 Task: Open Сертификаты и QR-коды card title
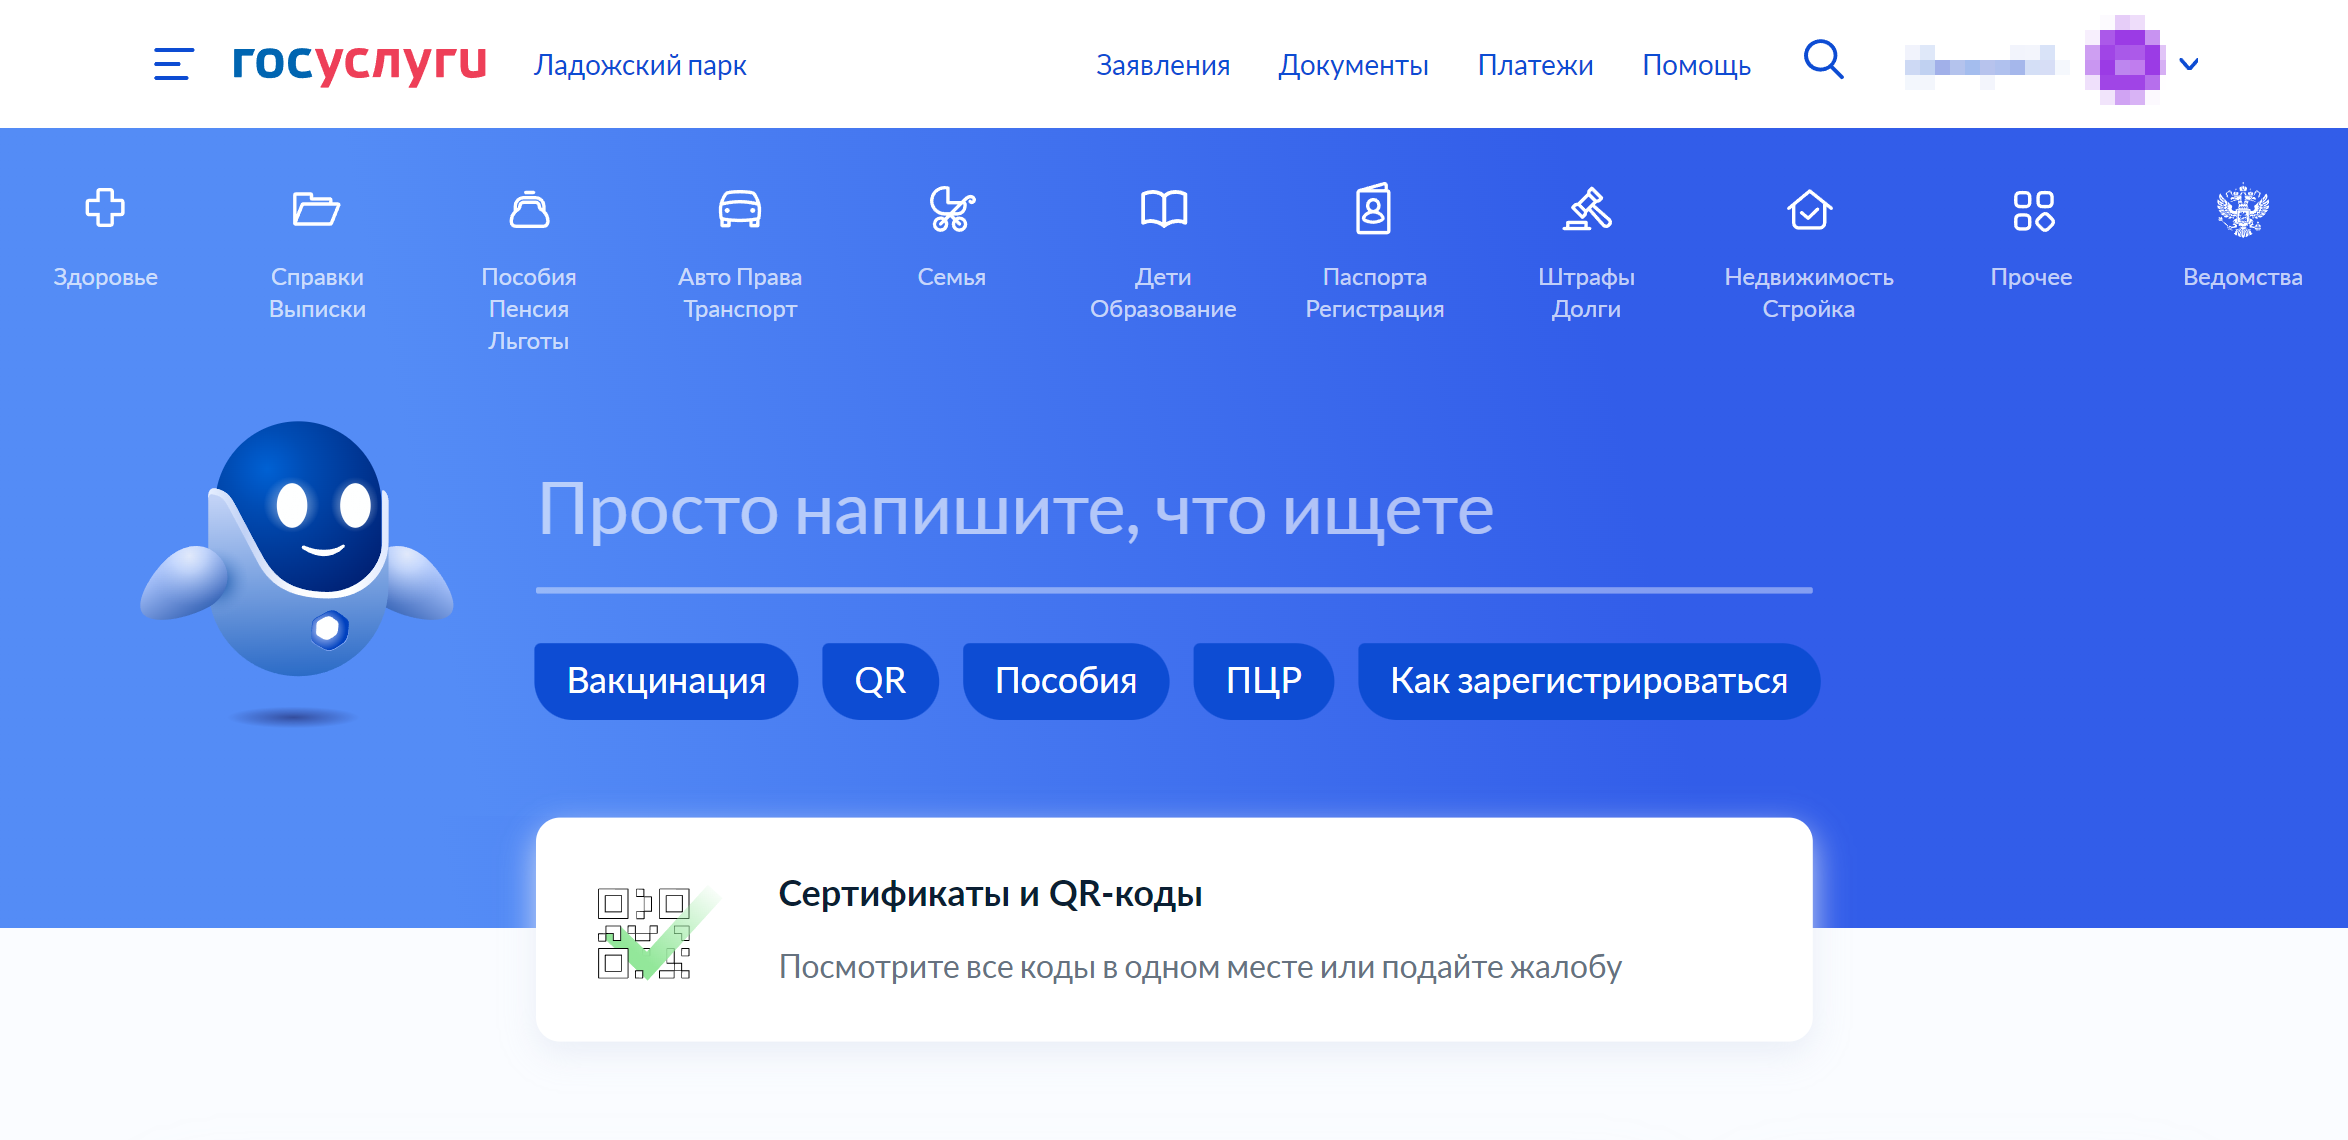tap(990, 893)
